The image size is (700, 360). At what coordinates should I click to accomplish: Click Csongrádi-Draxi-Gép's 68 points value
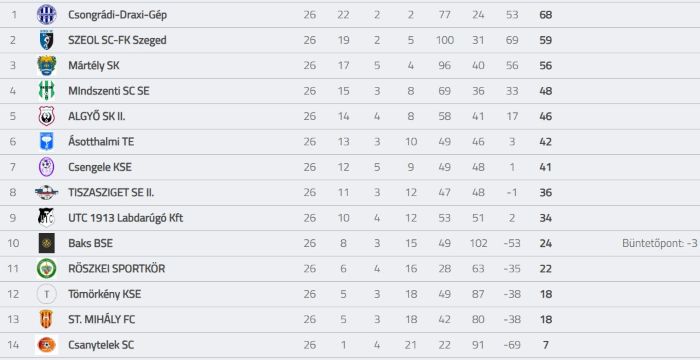point(546,15)
